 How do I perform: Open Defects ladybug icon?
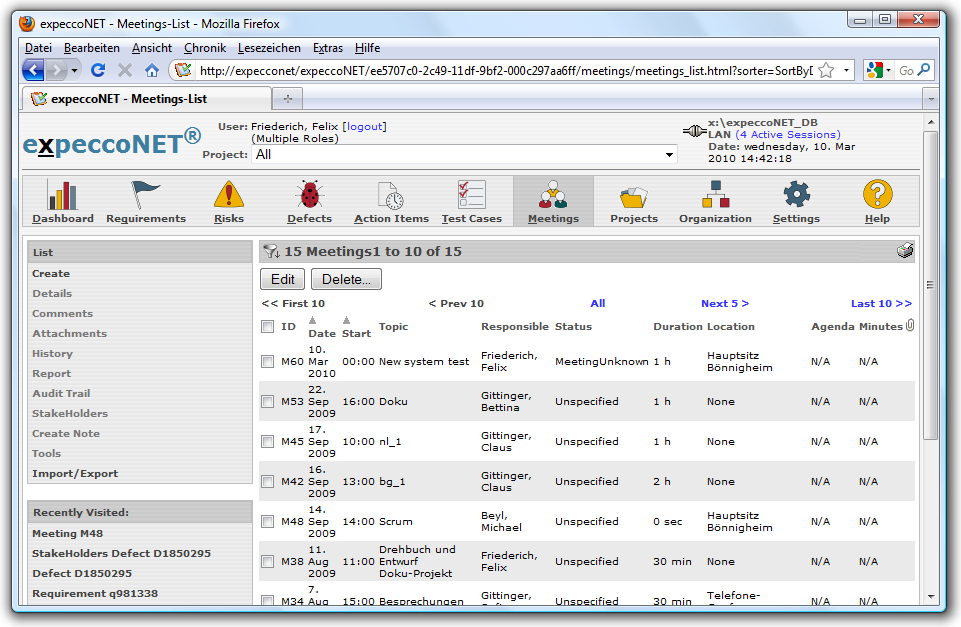pos(309,195)
